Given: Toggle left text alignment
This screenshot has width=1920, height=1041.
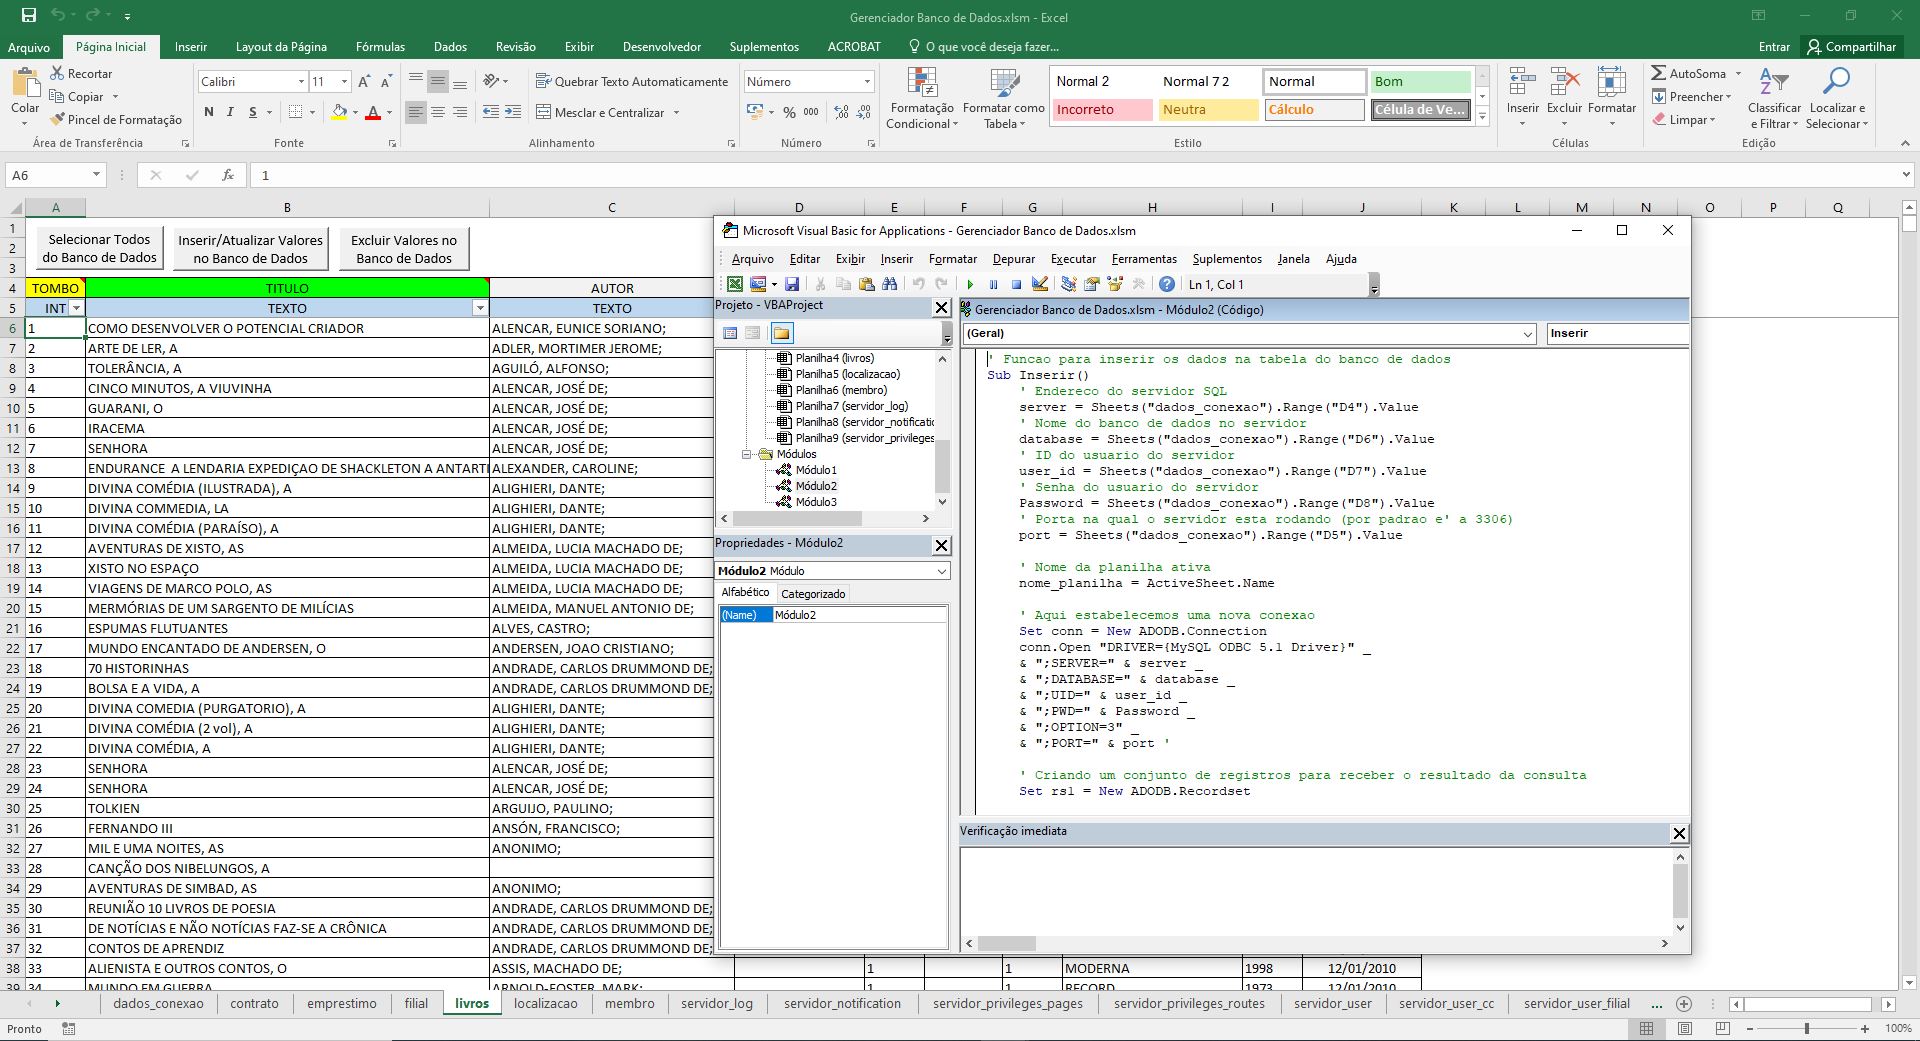Looking at the screenshot, I should tap(416, 113).
